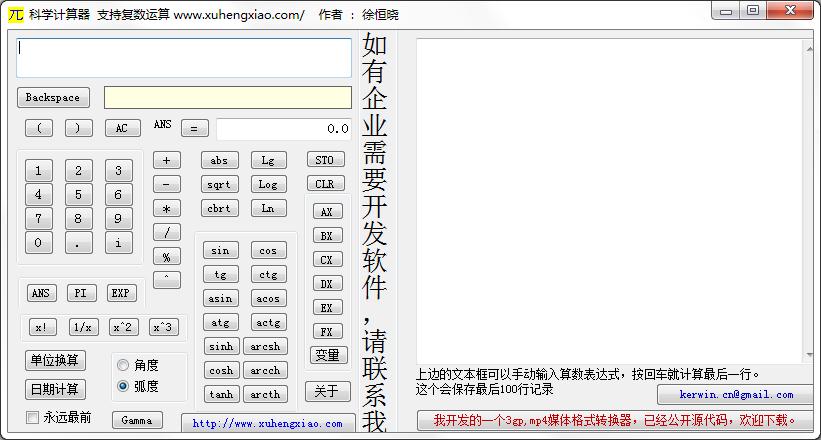Click the sqrt function button

point(219,185)
